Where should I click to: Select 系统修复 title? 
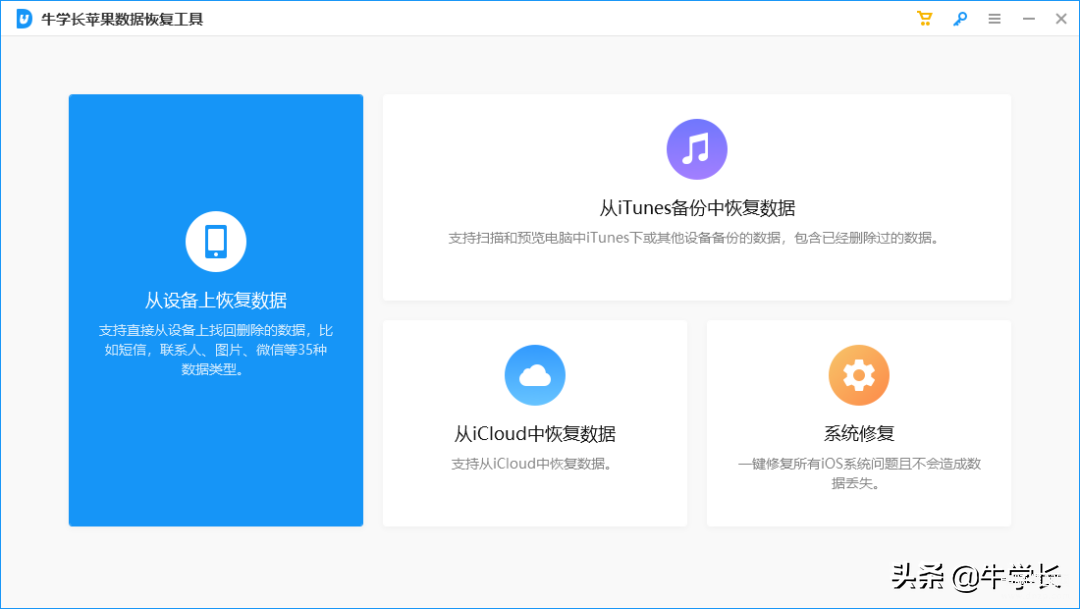point(859,433)
